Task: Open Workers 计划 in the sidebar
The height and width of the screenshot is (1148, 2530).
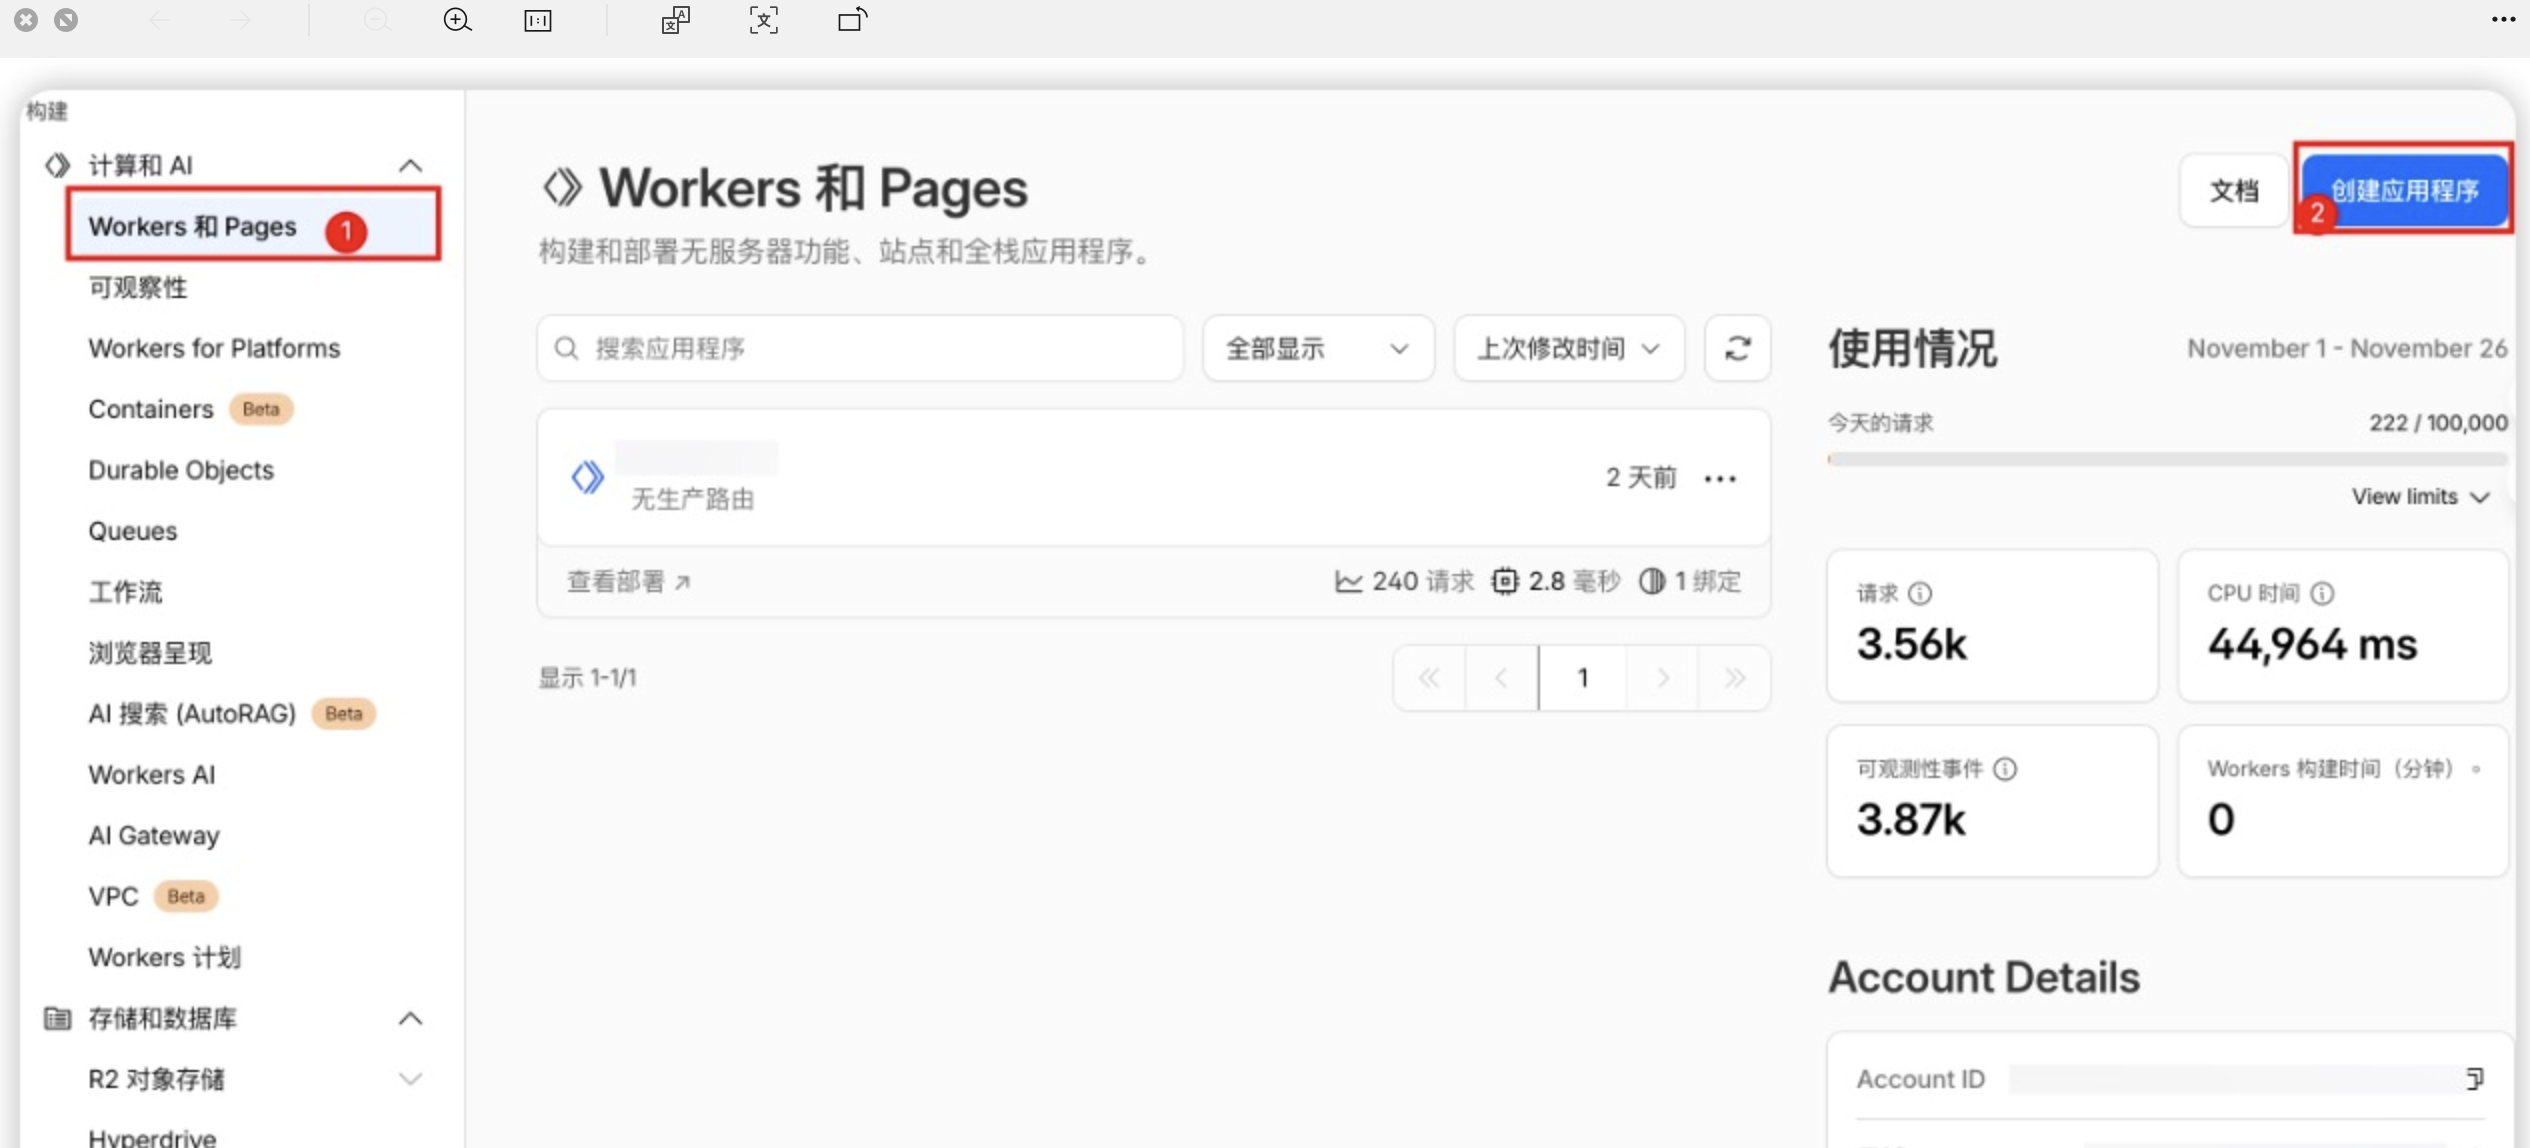Action: coord(165,957)
